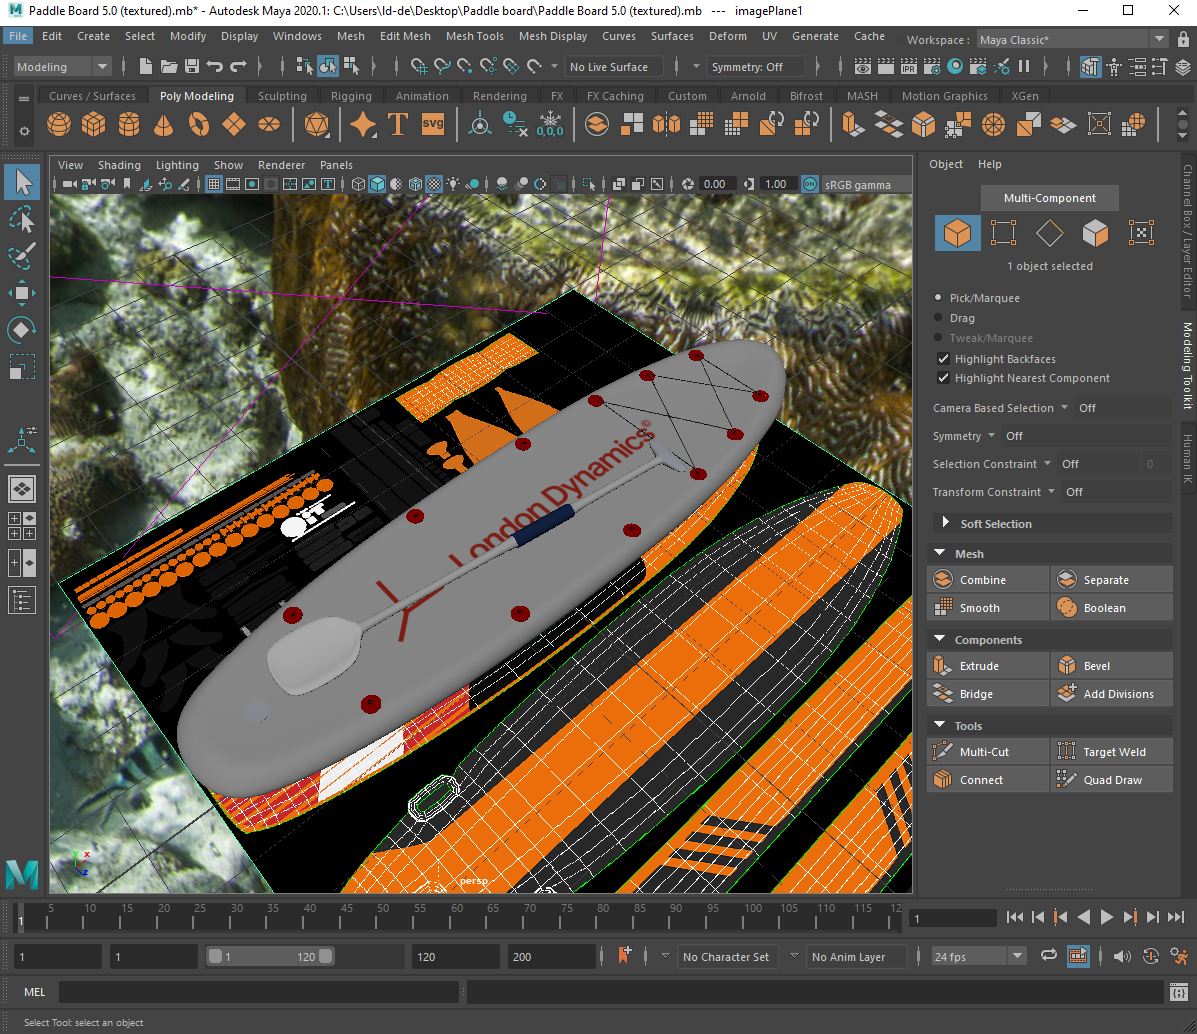
Task: Create a polygon cube from shelf
Action: 93,124
